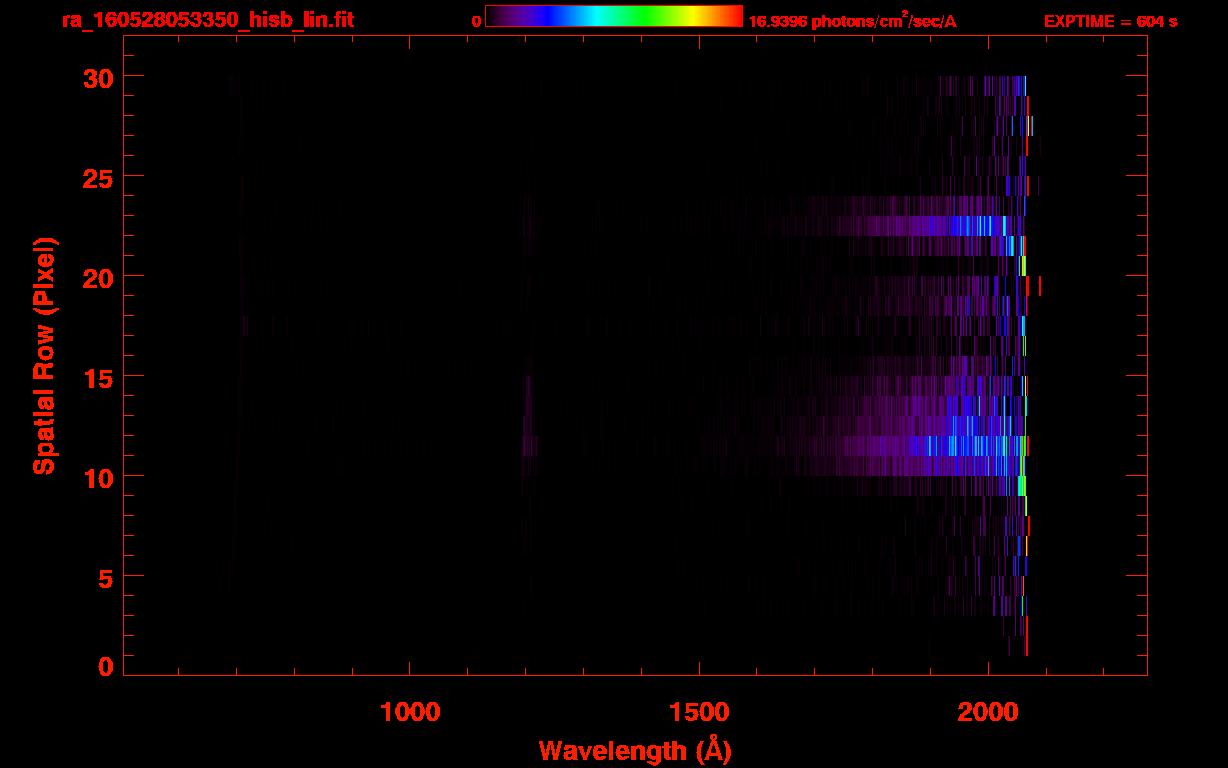Image resolution: width=1228 pixels, height=768 pixels.
Task: Click the rainbow color scale bar
Action: pos(614,16)
